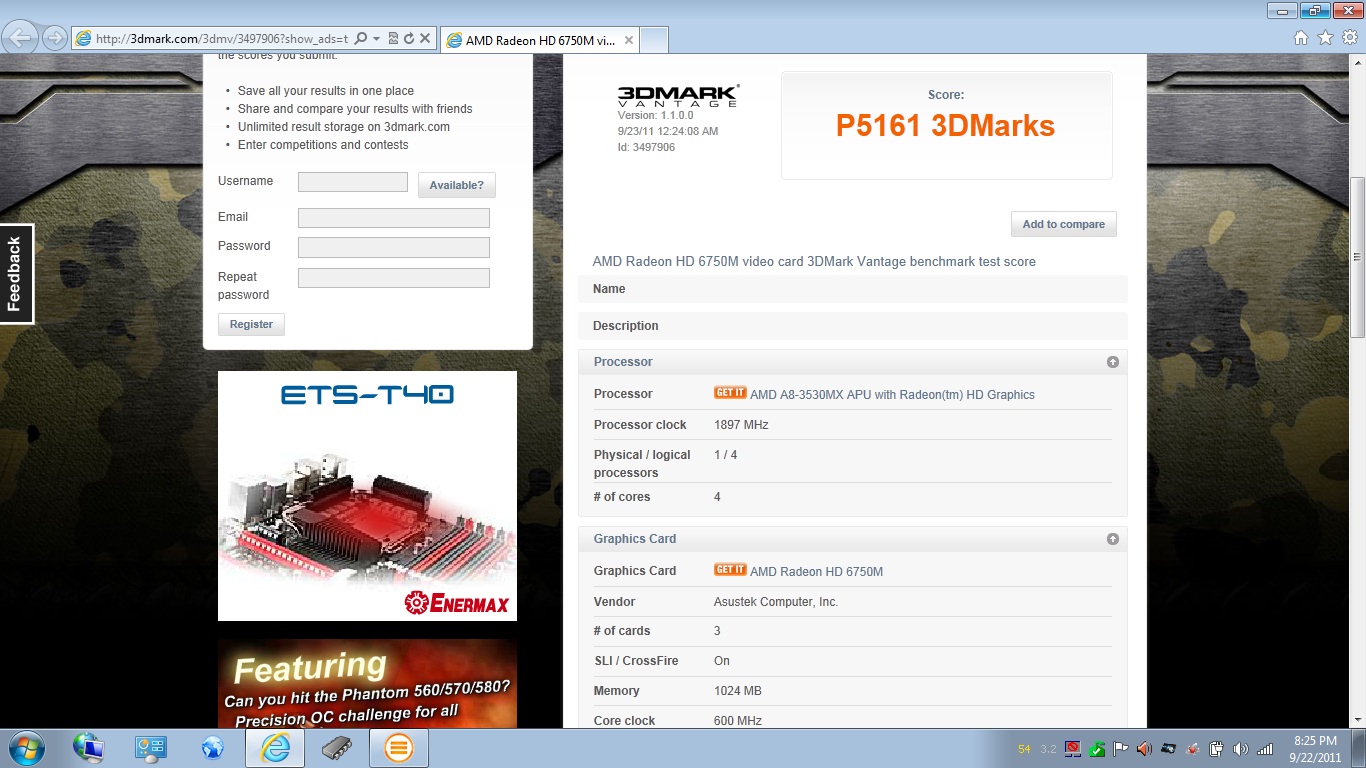This screenshot has height=768, width=1366.
Task: Open the Enermax ETS-T40 advertisement
Action: pos(367,496)
